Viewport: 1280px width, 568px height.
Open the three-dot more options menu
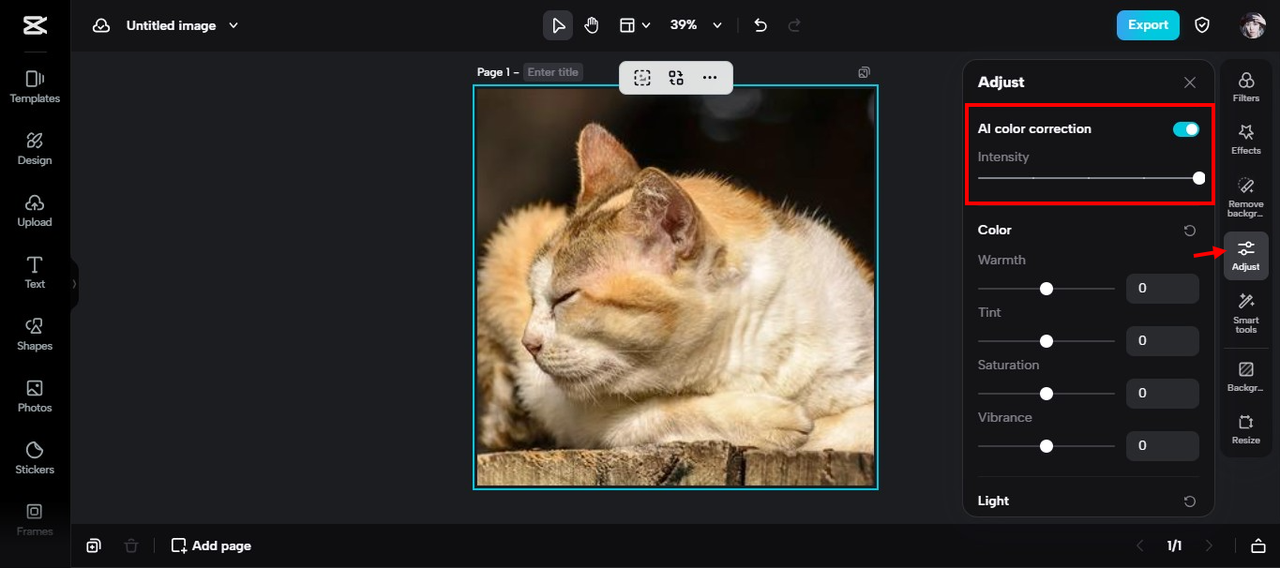pyautogui.click(x=710, y=78)
